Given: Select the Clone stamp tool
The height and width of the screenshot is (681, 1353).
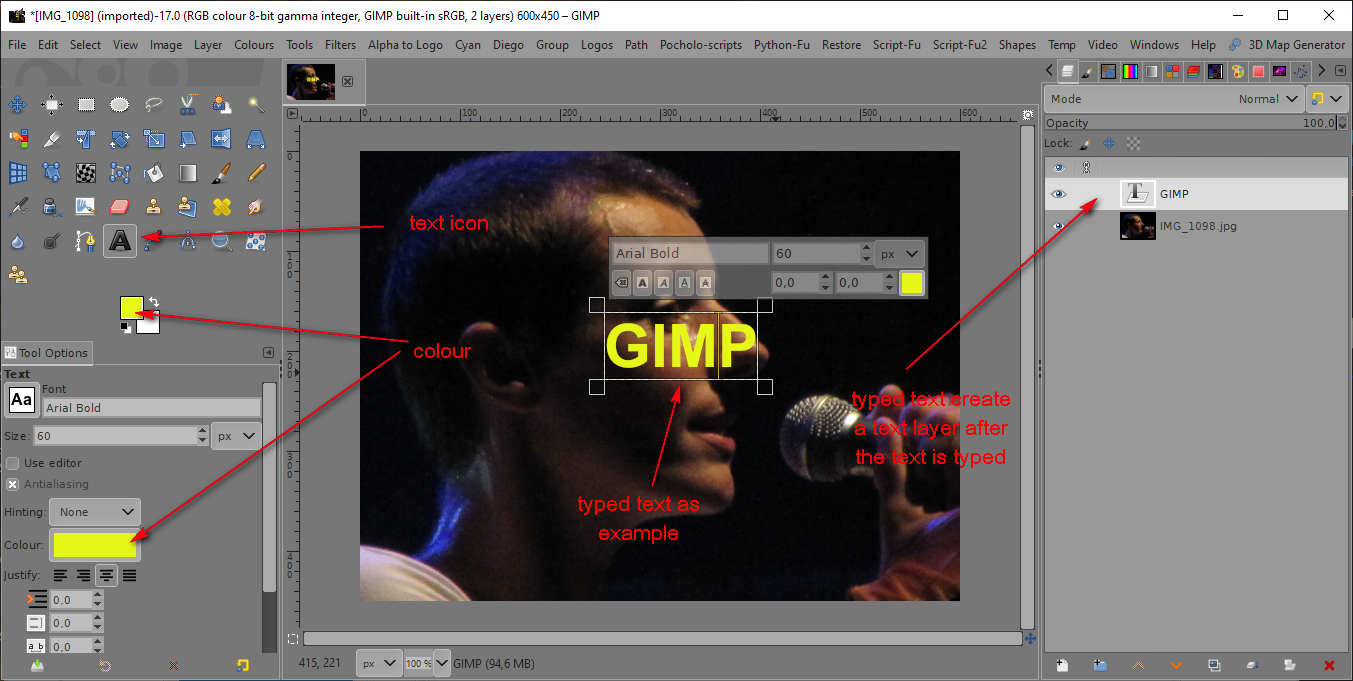Looking at the screenshot, I should pos(154,207).
